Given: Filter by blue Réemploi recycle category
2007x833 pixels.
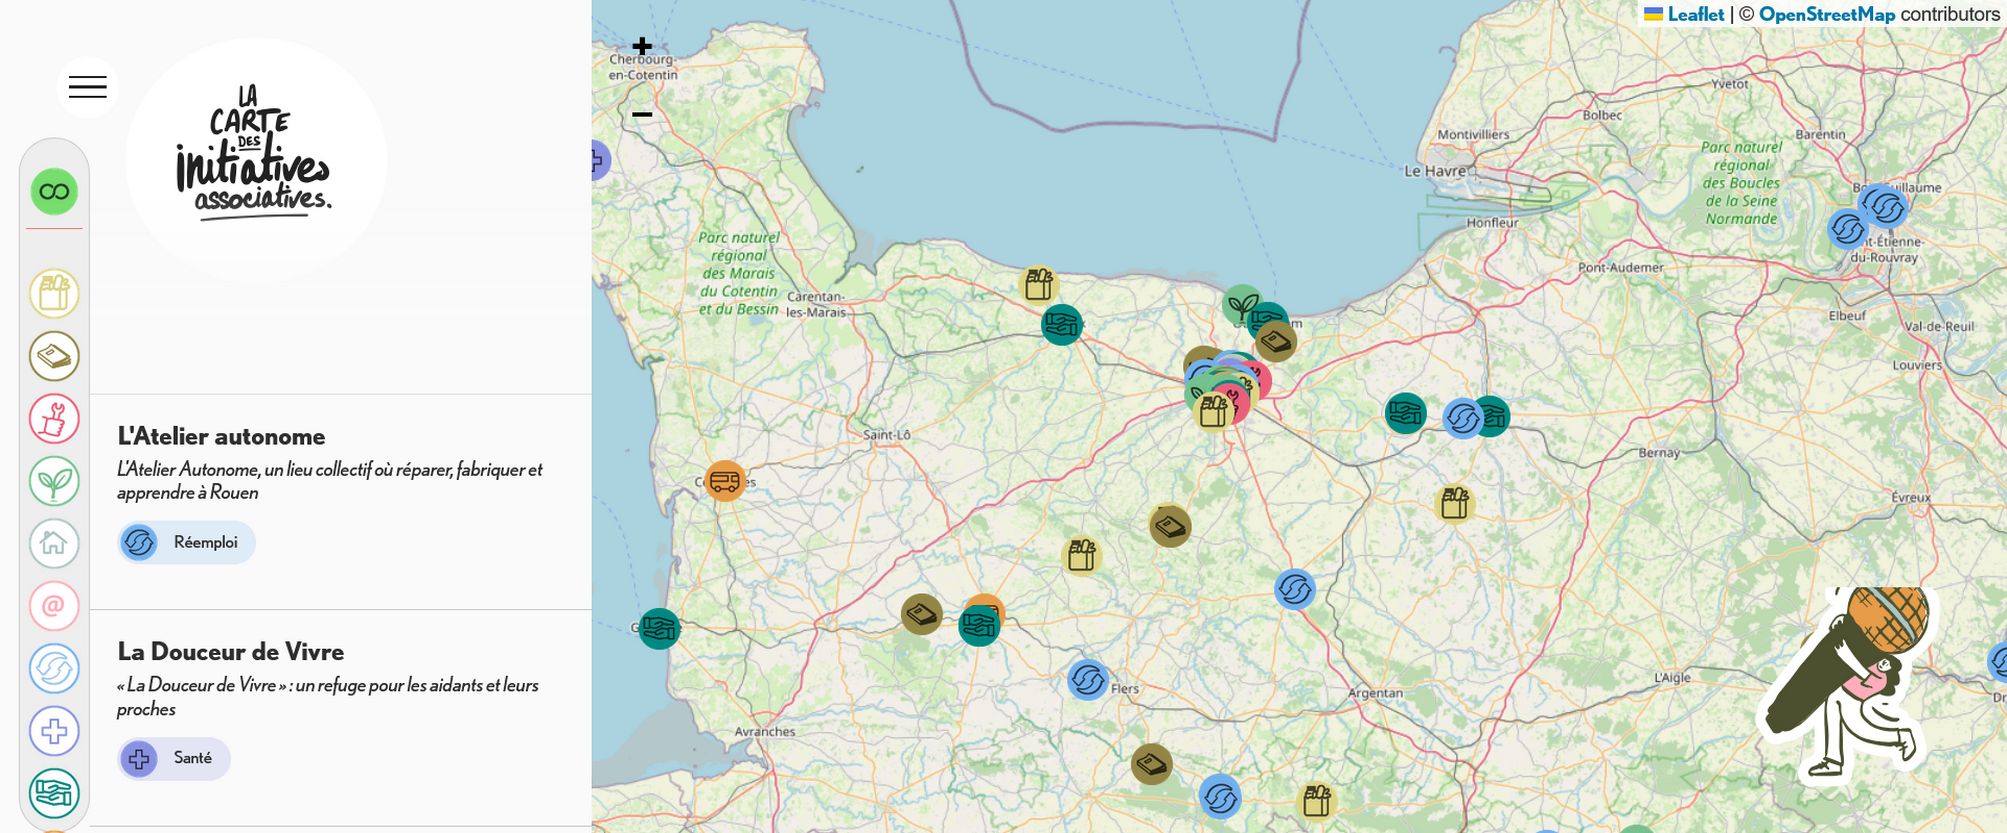Looking at the screenshot, I should (54, 669).
